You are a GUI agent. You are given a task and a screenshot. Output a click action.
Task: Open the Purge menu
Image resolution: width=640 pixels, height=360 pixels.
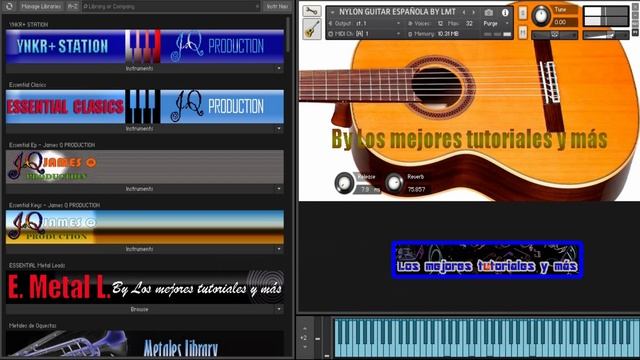(x=496, y=24)
